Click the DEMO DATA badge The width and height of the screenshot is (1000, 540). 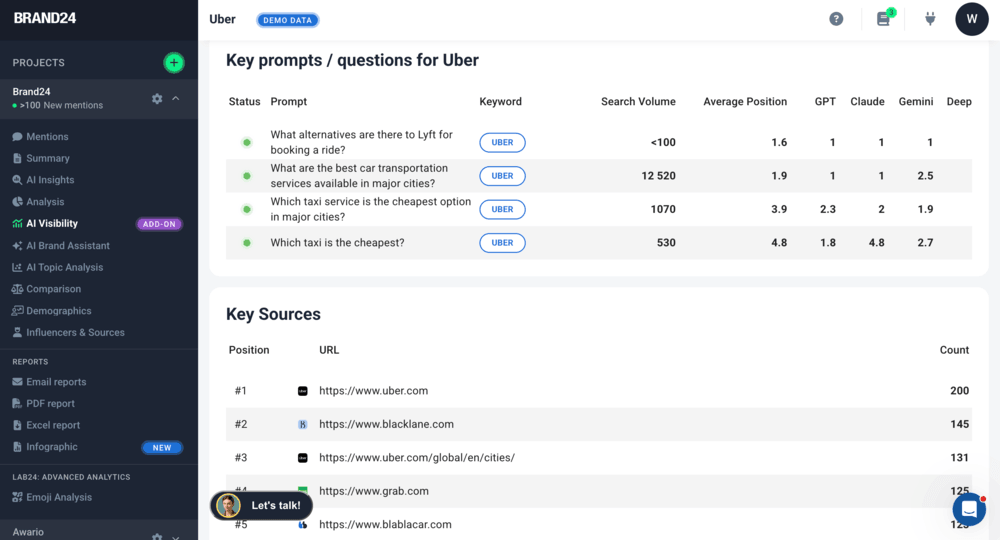288,20
